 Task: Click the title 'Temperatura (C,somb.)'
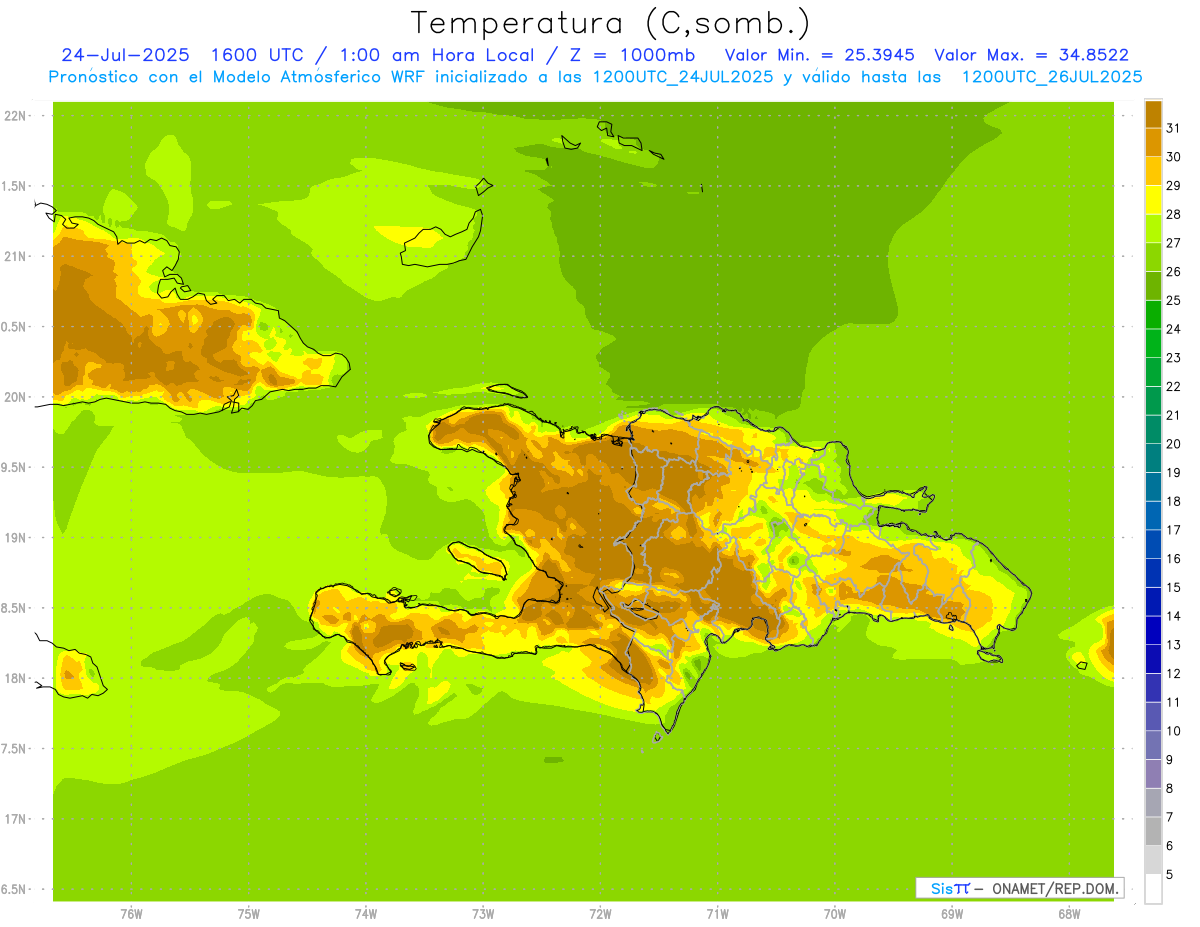(610, 24)
